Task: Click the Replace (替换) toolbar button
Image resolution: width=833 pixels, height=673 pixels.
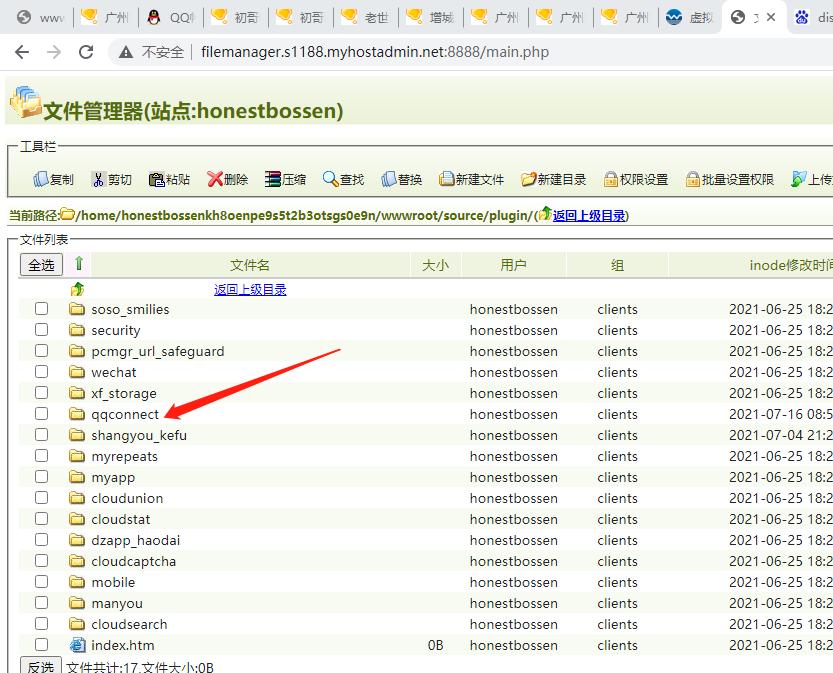Action: tap(402, 180)
